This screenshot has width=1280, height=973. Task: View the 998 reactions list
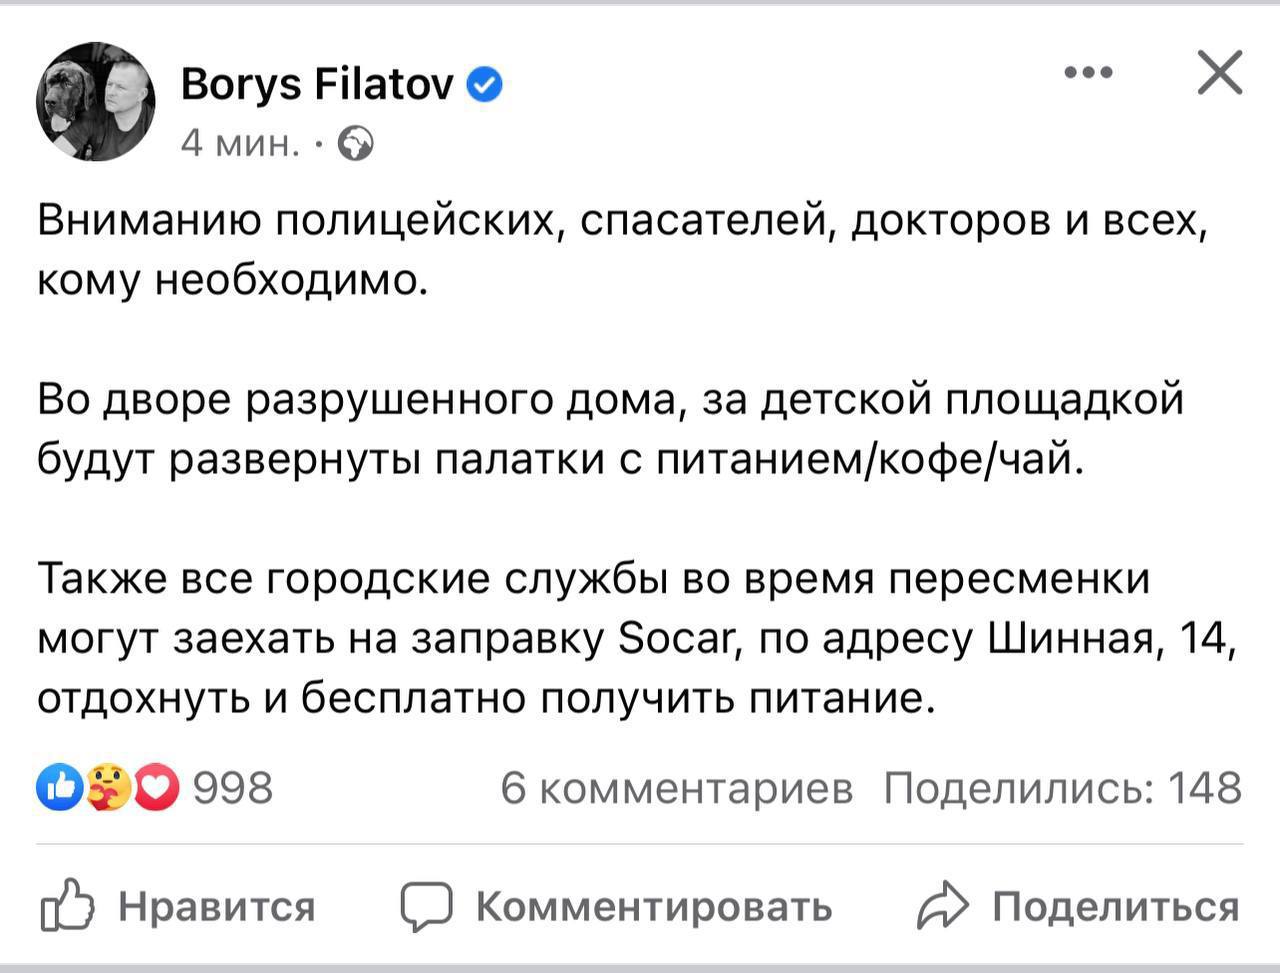pyautogui.click(x=232, y=788)
